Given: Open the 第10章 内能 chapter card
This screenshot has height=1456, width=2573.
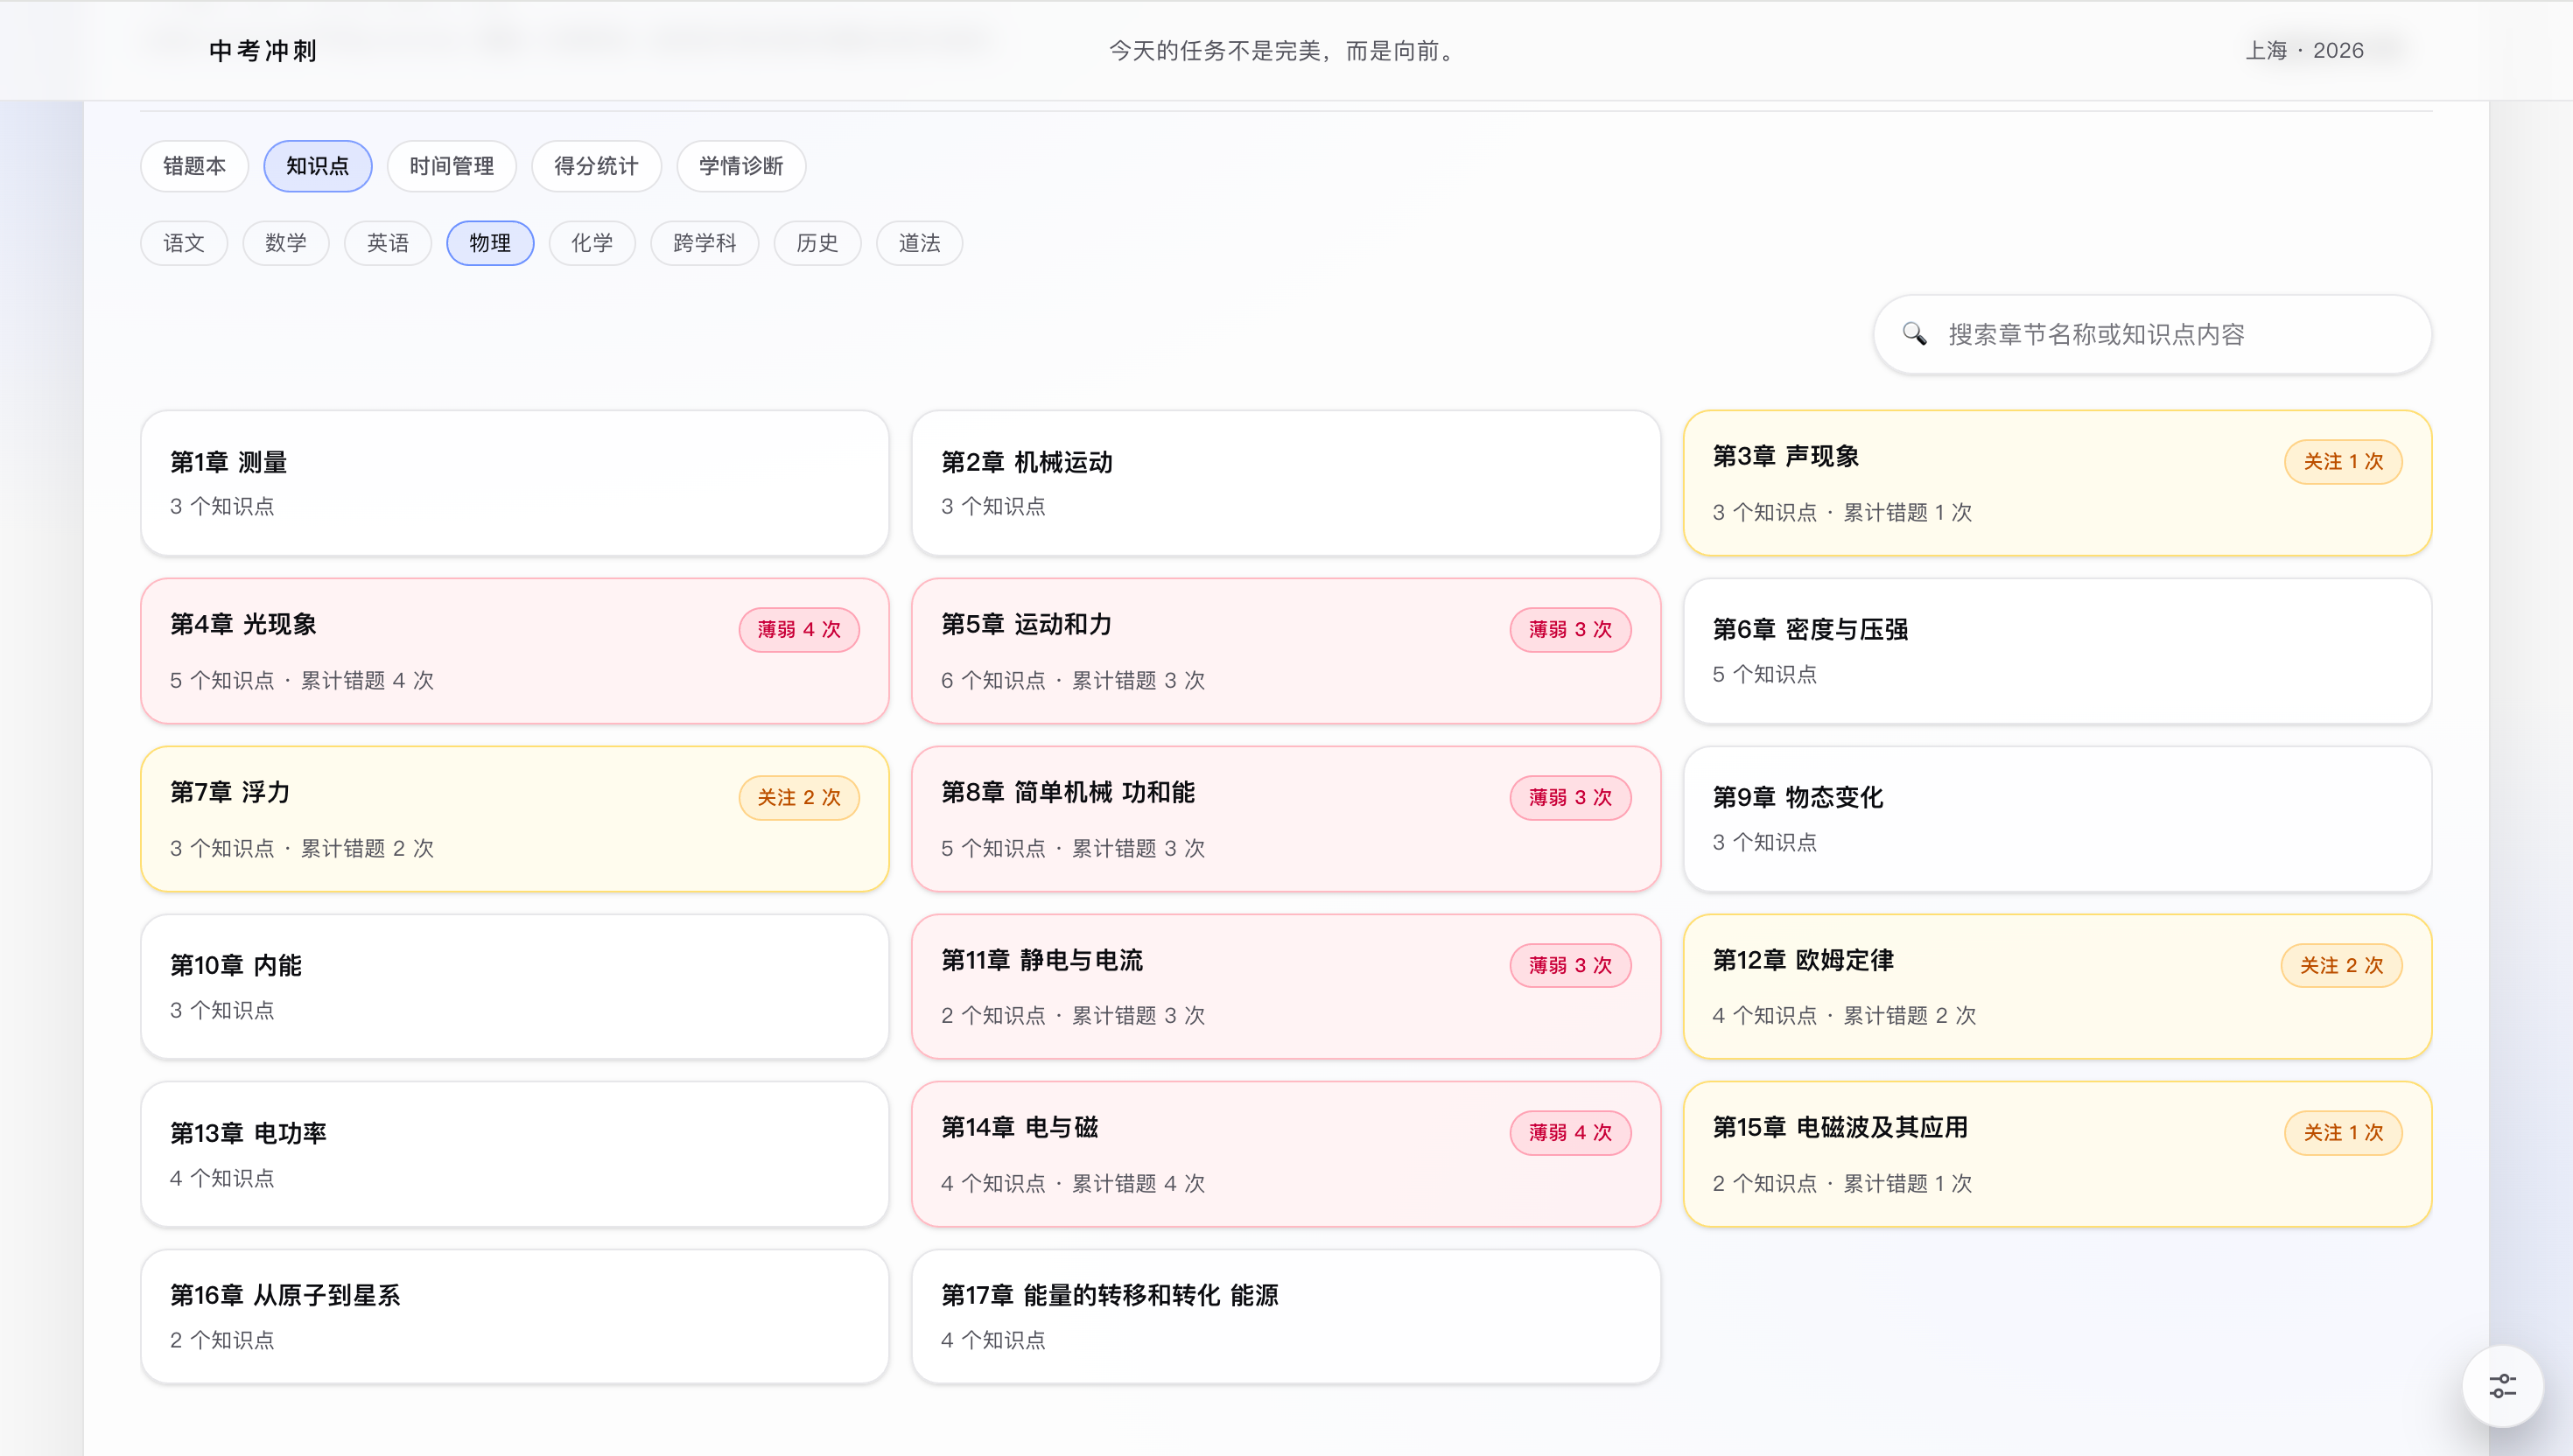Looking at the screenshot, I should [x=514, y=987].
